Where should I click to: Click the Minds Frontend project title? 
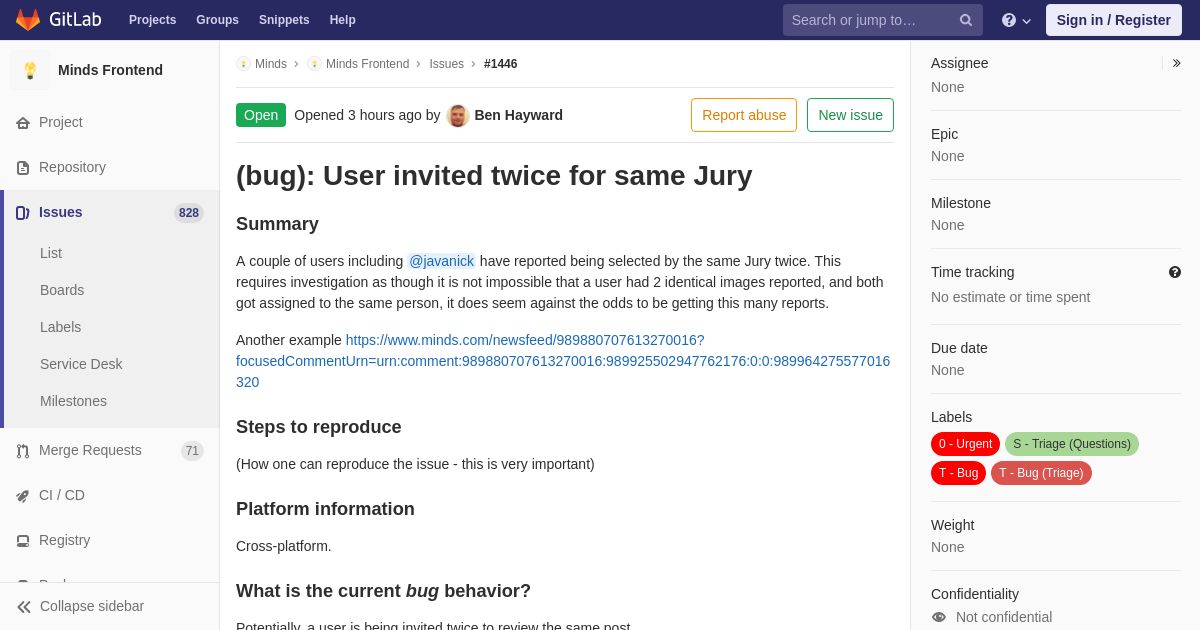[110, 70]
